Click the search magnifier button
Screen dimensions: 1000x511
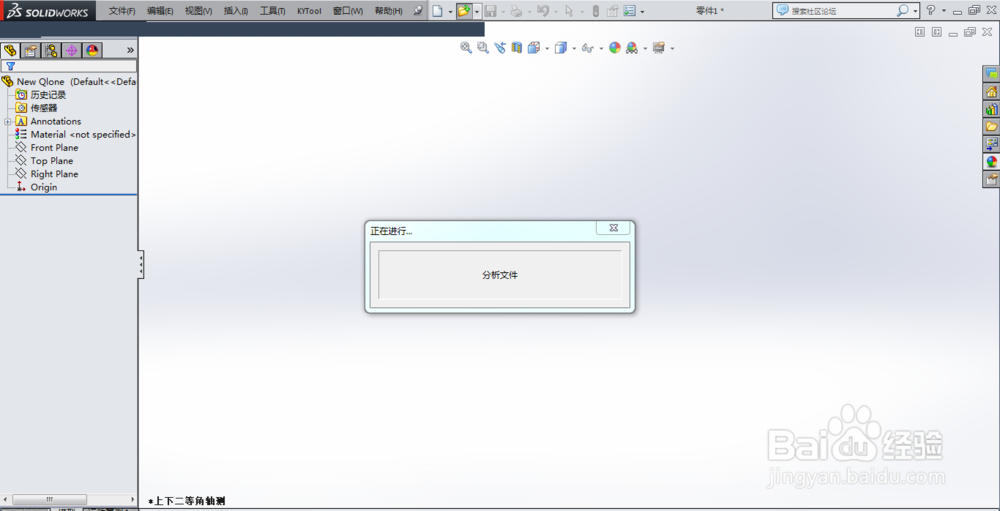point(902,11)
